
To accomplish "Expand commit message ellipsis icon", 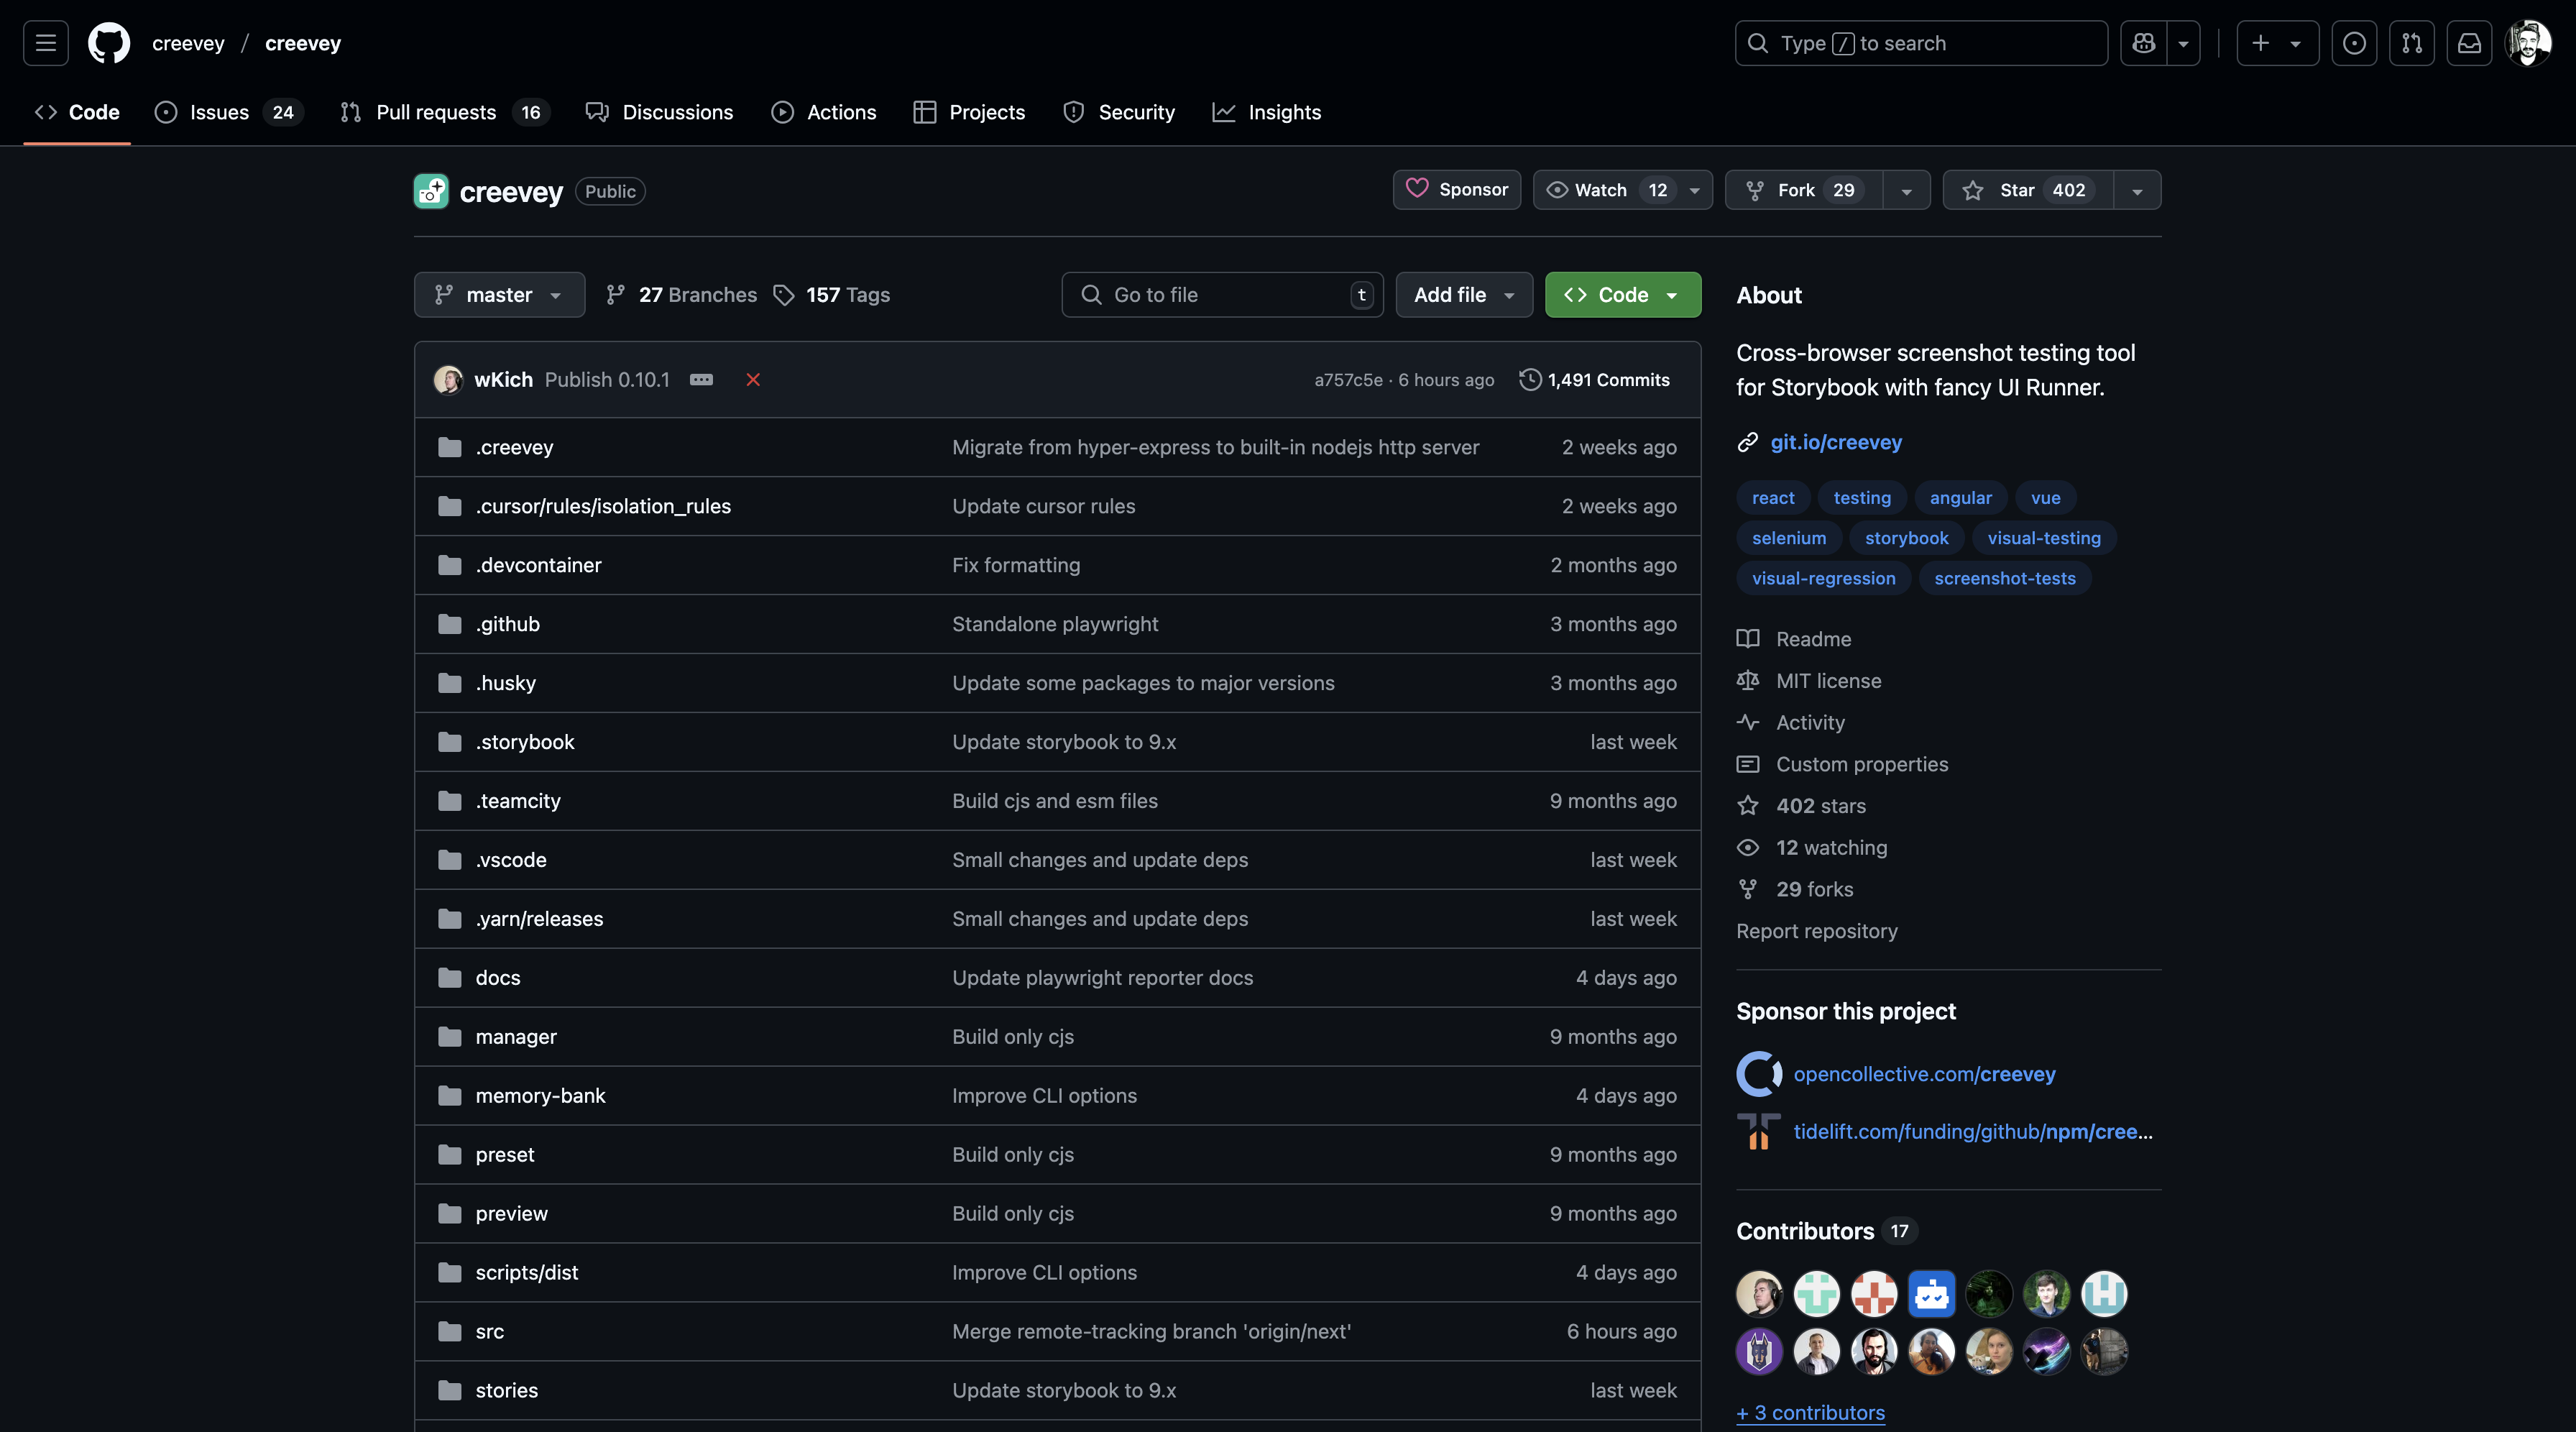I will [702, 380].
